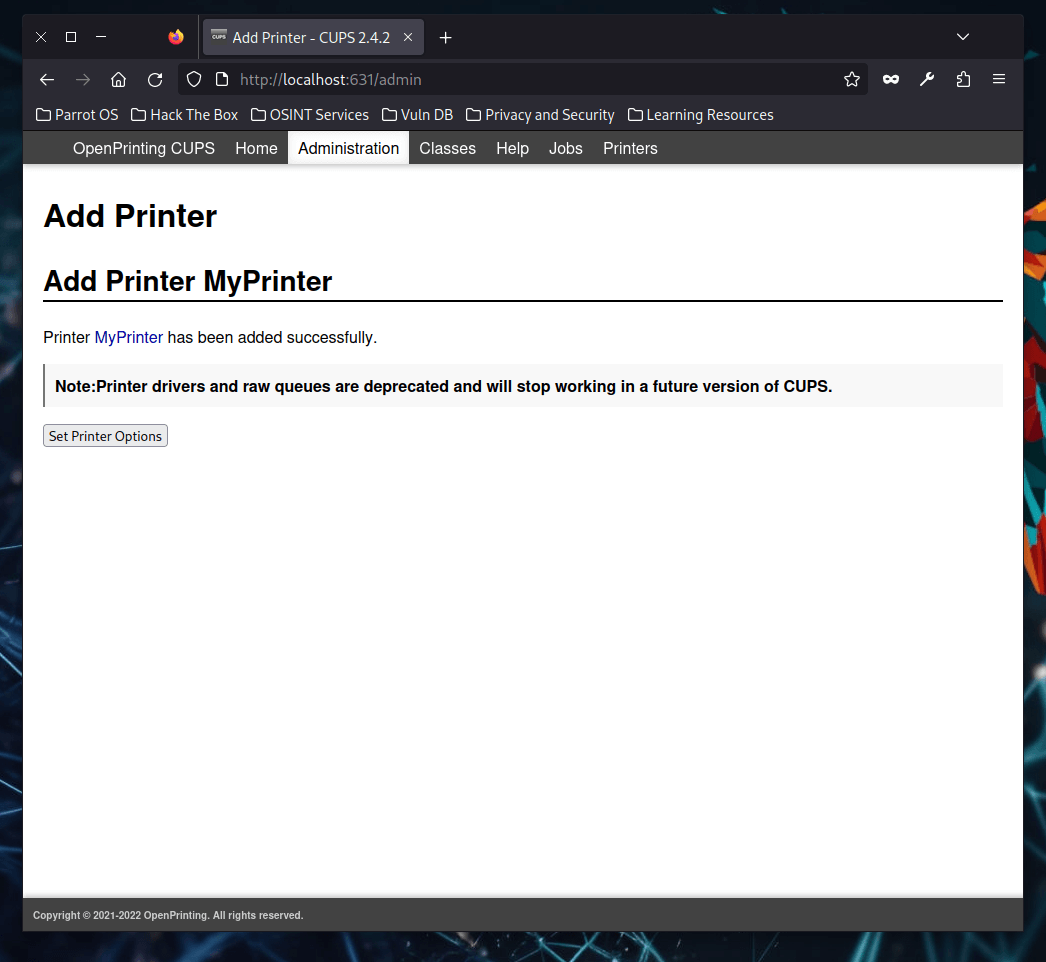Click the back navigation arrow
This screenshot has height=962, width=1046.
(46, 79)
